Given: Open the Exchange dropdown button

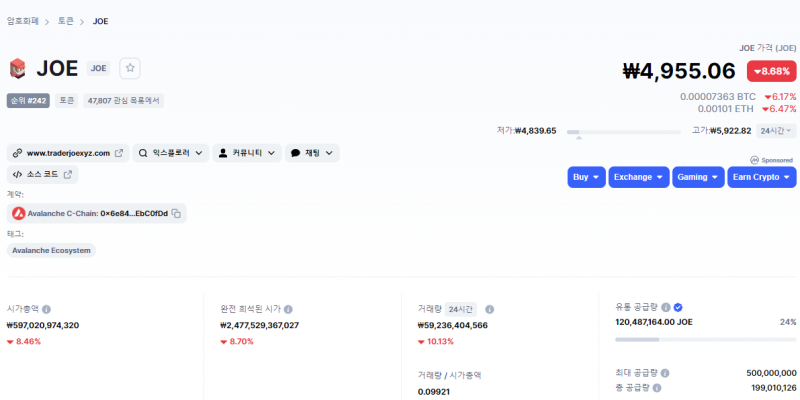Looking at the screenshot, I should 639,177.
